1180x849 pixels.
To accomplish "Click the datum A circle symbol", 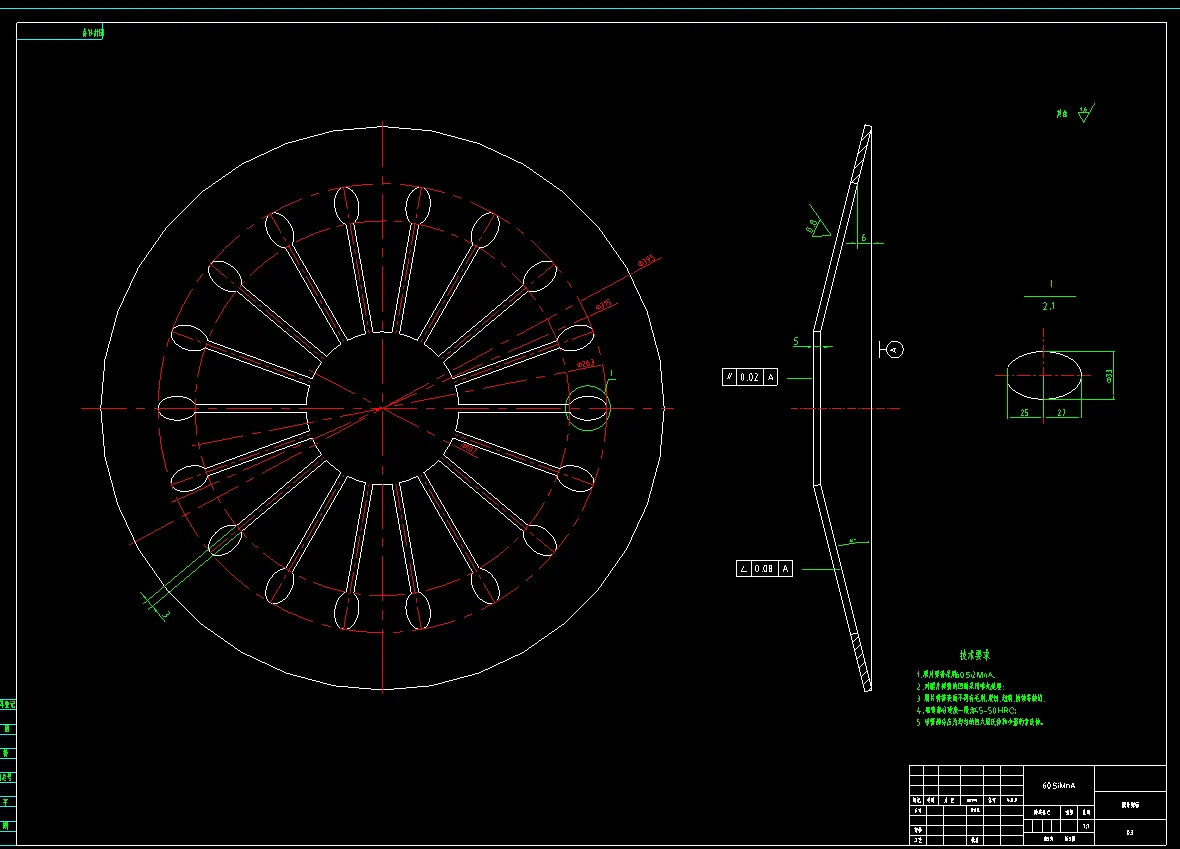I will pos(895,349).
